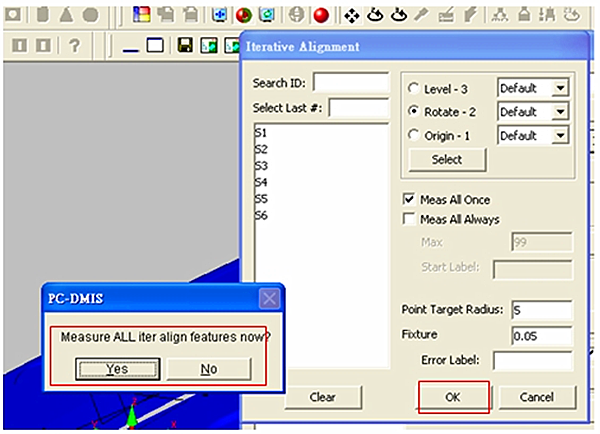Close the PC-DMIS message box

(x=269, y=299)
